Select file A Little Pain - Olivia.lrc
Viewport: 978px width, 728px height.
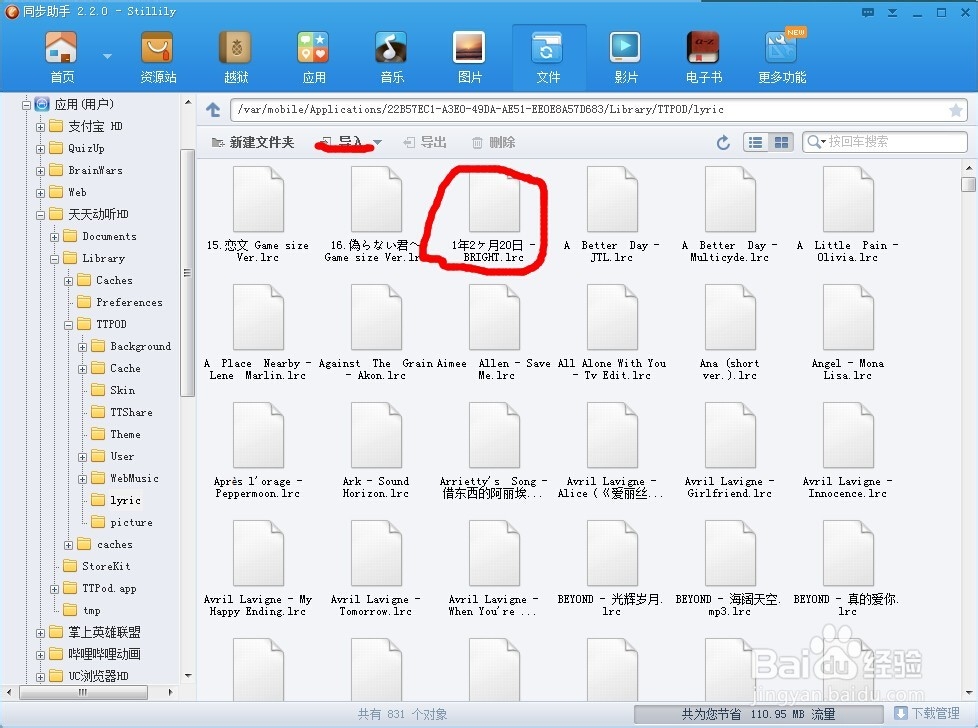[848, 214]
